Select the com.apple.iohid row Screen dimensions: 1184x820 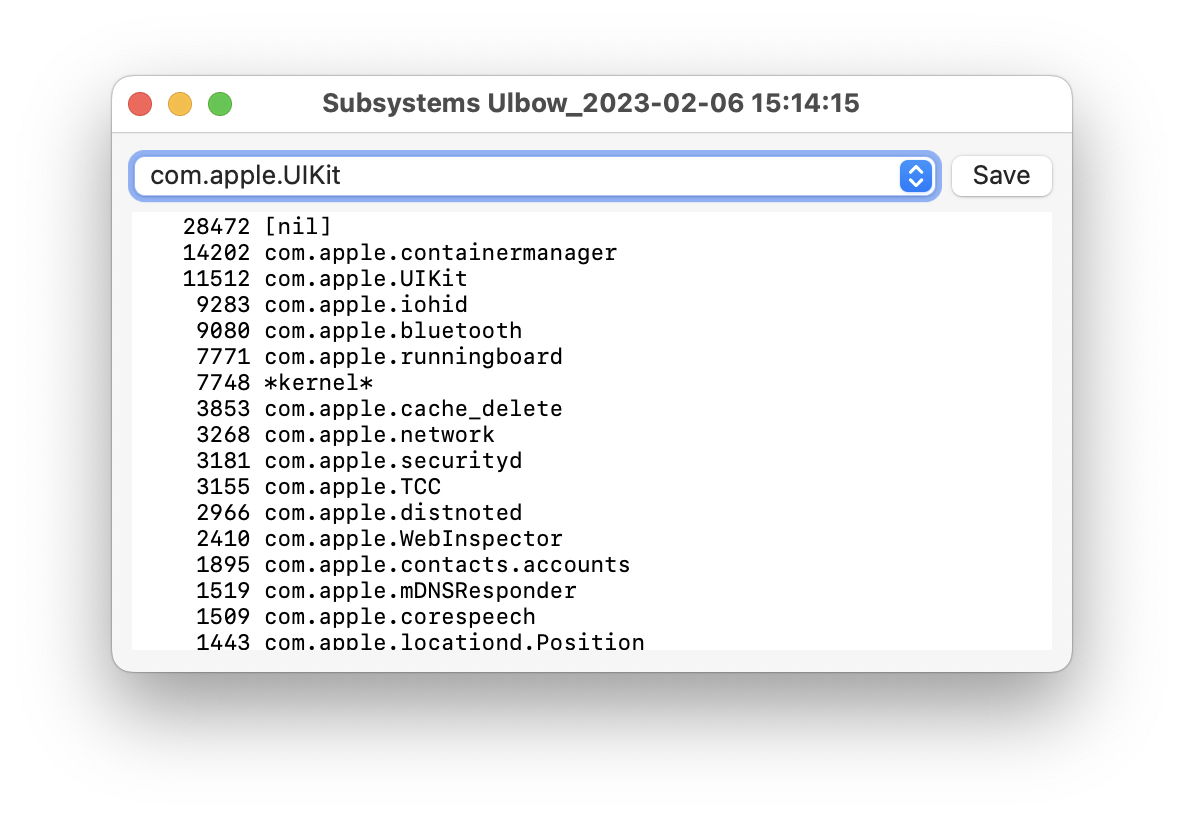[x=365, y=305]
